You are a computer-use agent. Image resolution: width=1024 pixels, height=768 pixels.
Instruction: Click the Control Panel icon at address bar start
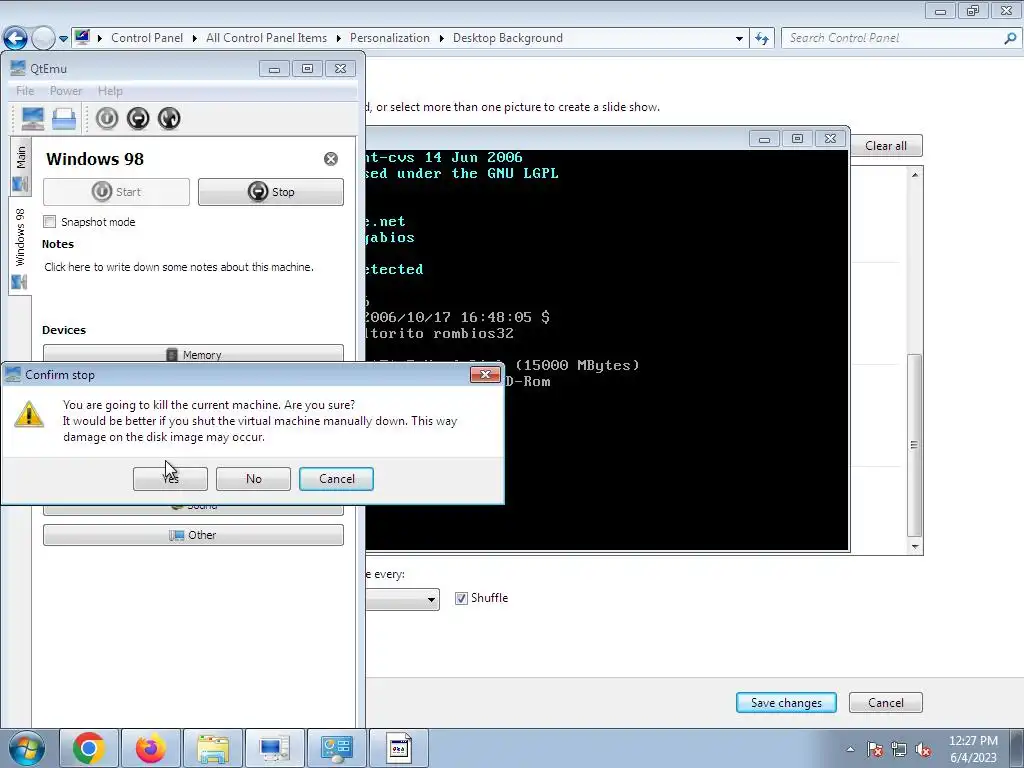(x=82, y=37)
